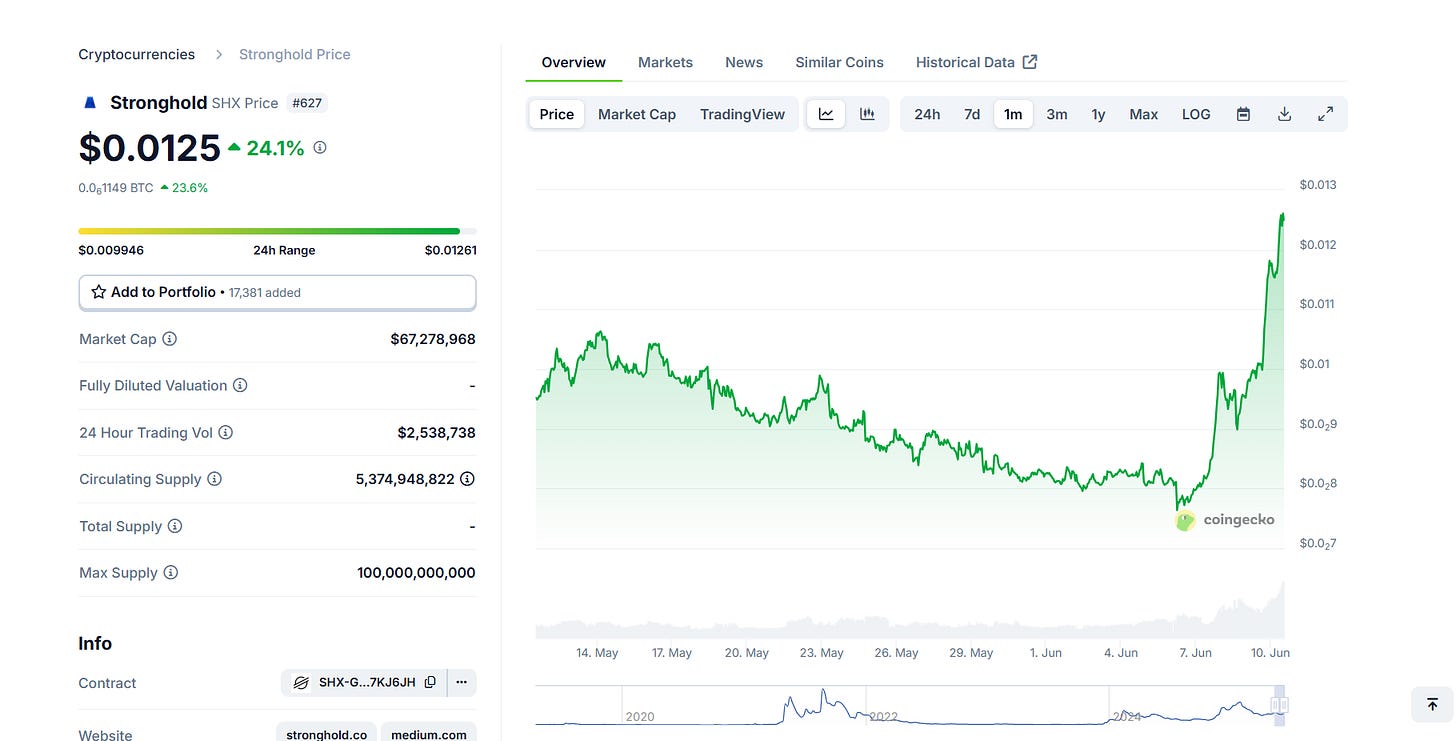Set chart range to Max

pyautogui.click(x=1144, y=114)
